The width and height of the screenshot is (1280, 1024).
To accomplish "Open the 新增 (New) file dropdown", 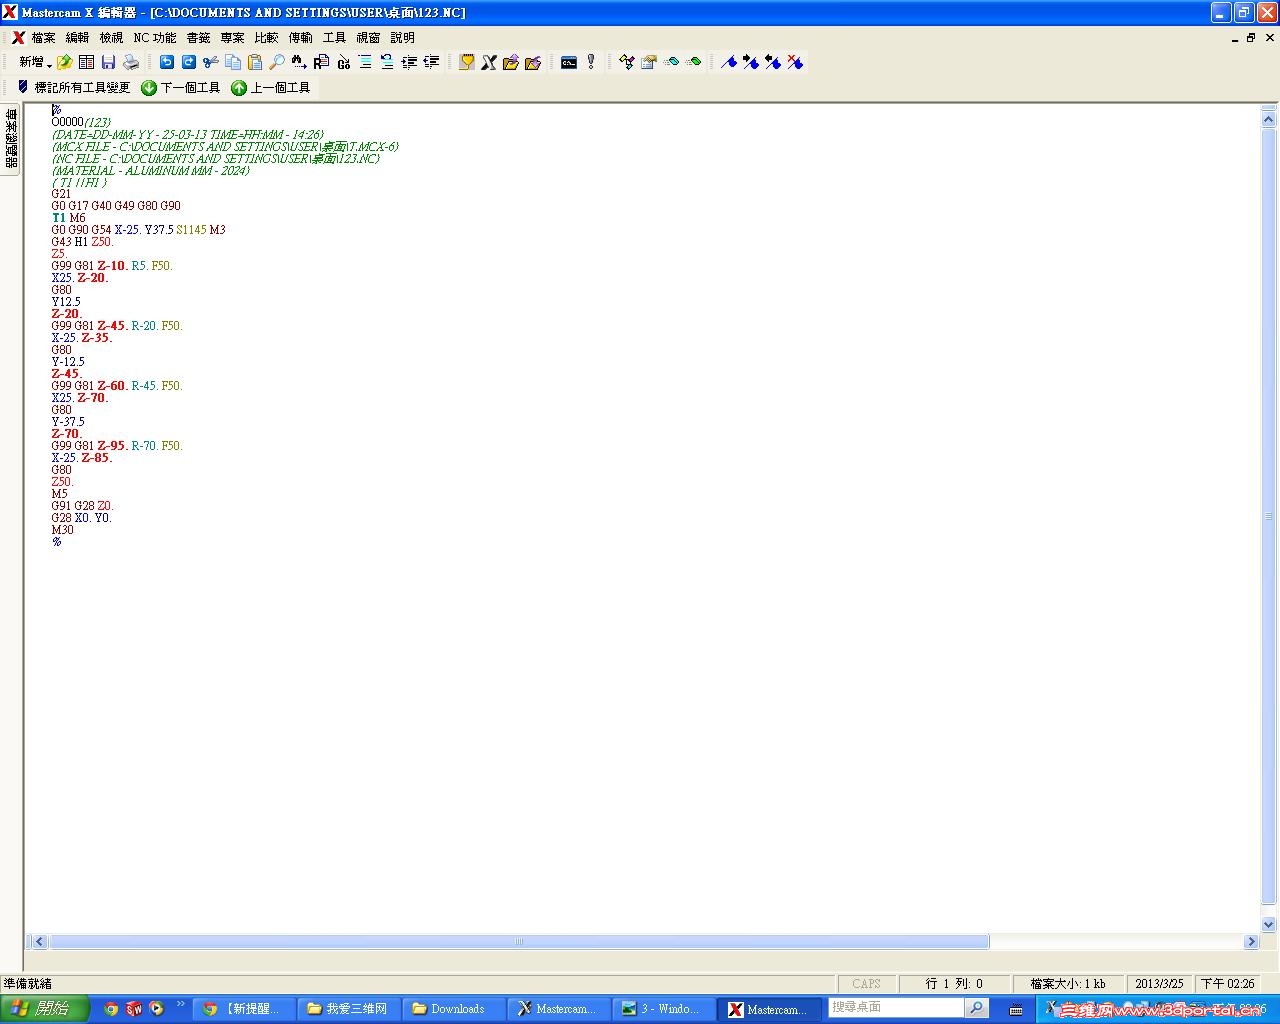I will tap(35, 62).
